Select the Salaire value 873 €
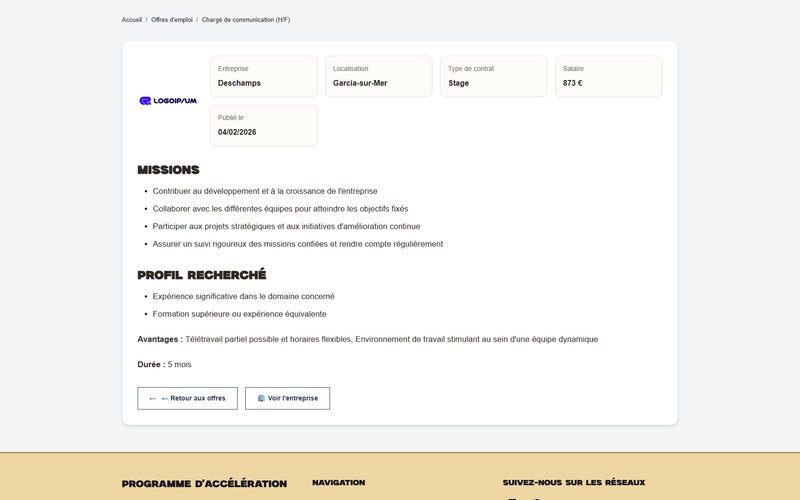The height and width of the screenshot is (500, 800). tap(572, 83)
